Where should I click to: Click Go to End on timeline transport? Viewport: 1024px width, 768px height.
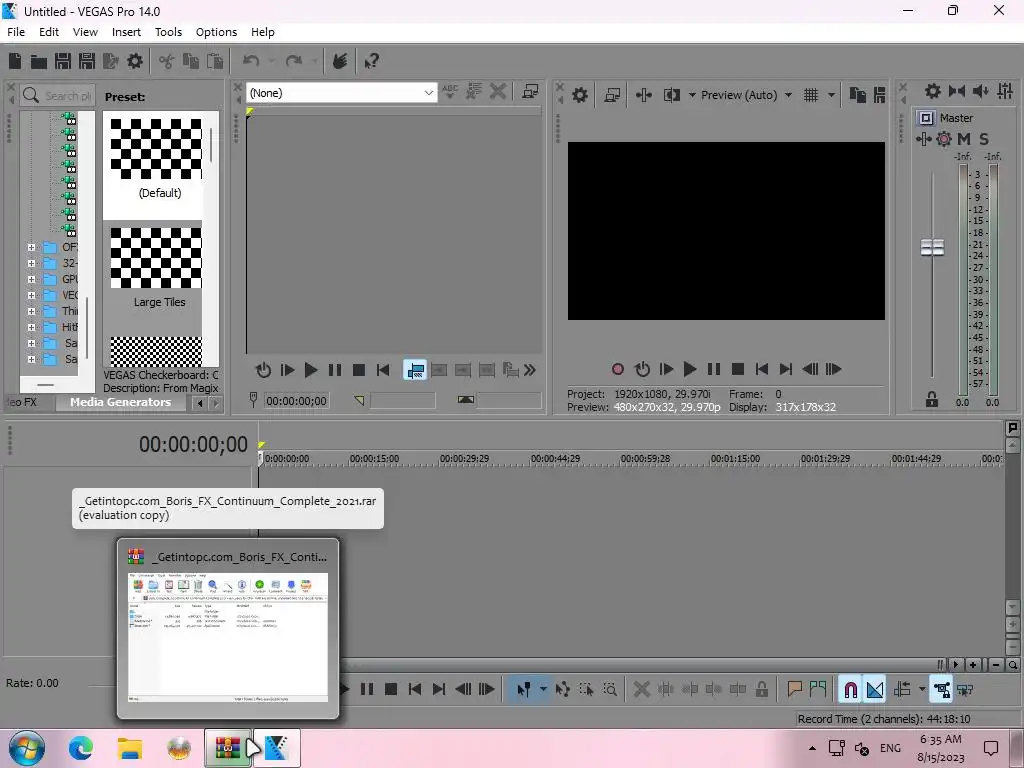point(439,689)
